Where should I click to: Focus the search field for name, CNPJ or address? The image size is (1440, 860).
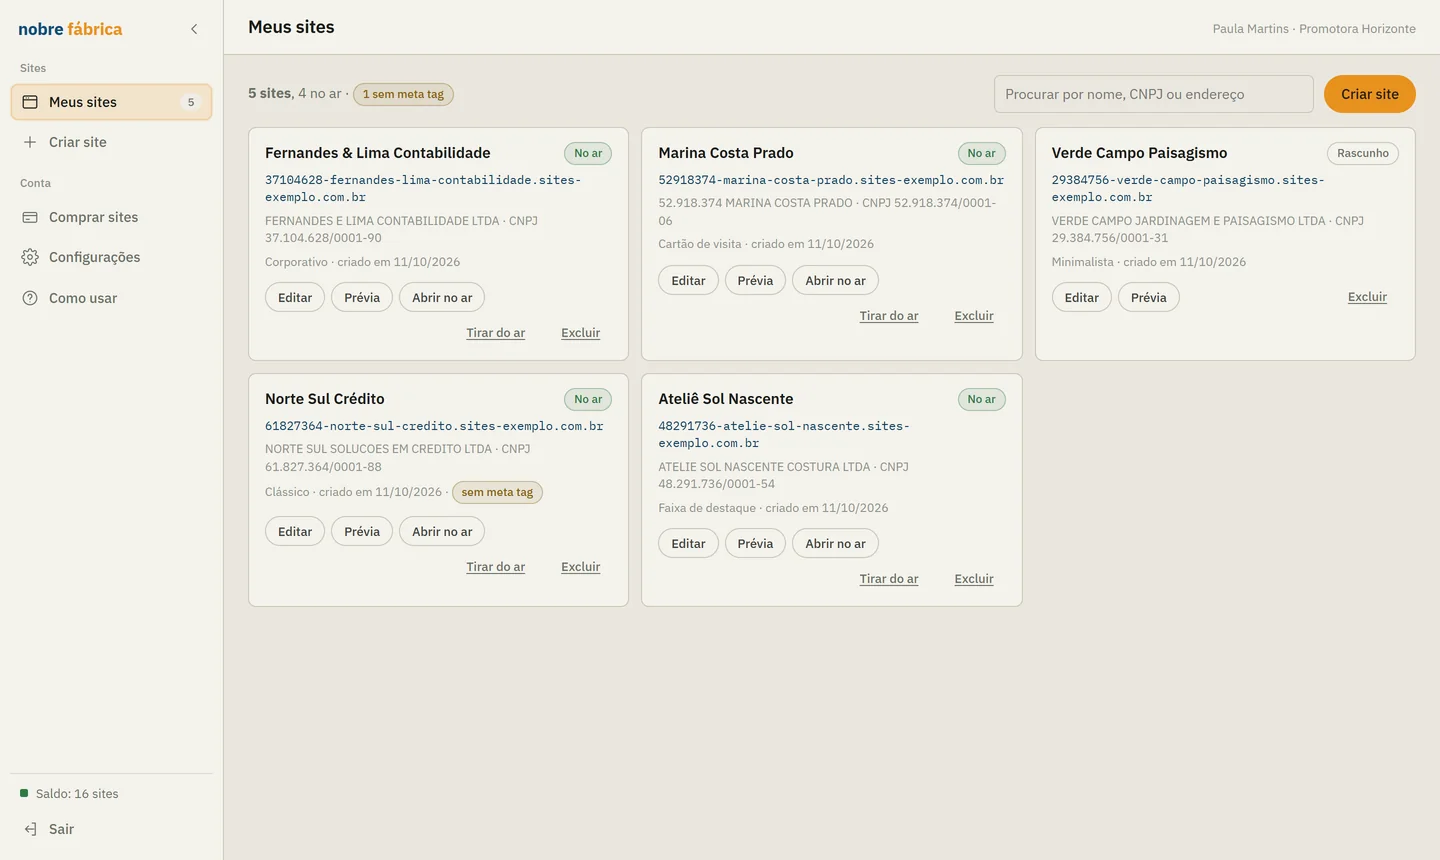(x=1154, y=94)
